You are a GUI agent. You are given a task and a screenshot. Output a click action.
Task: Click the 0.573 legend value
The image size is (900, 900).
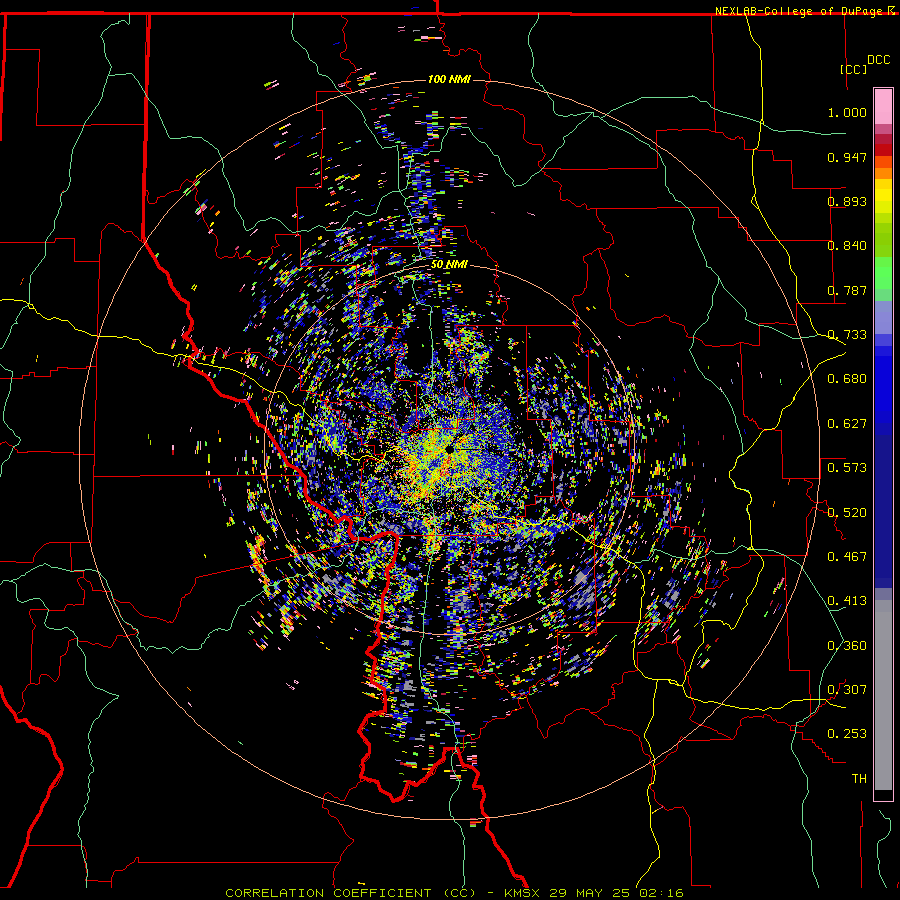[x=847, y=468]
